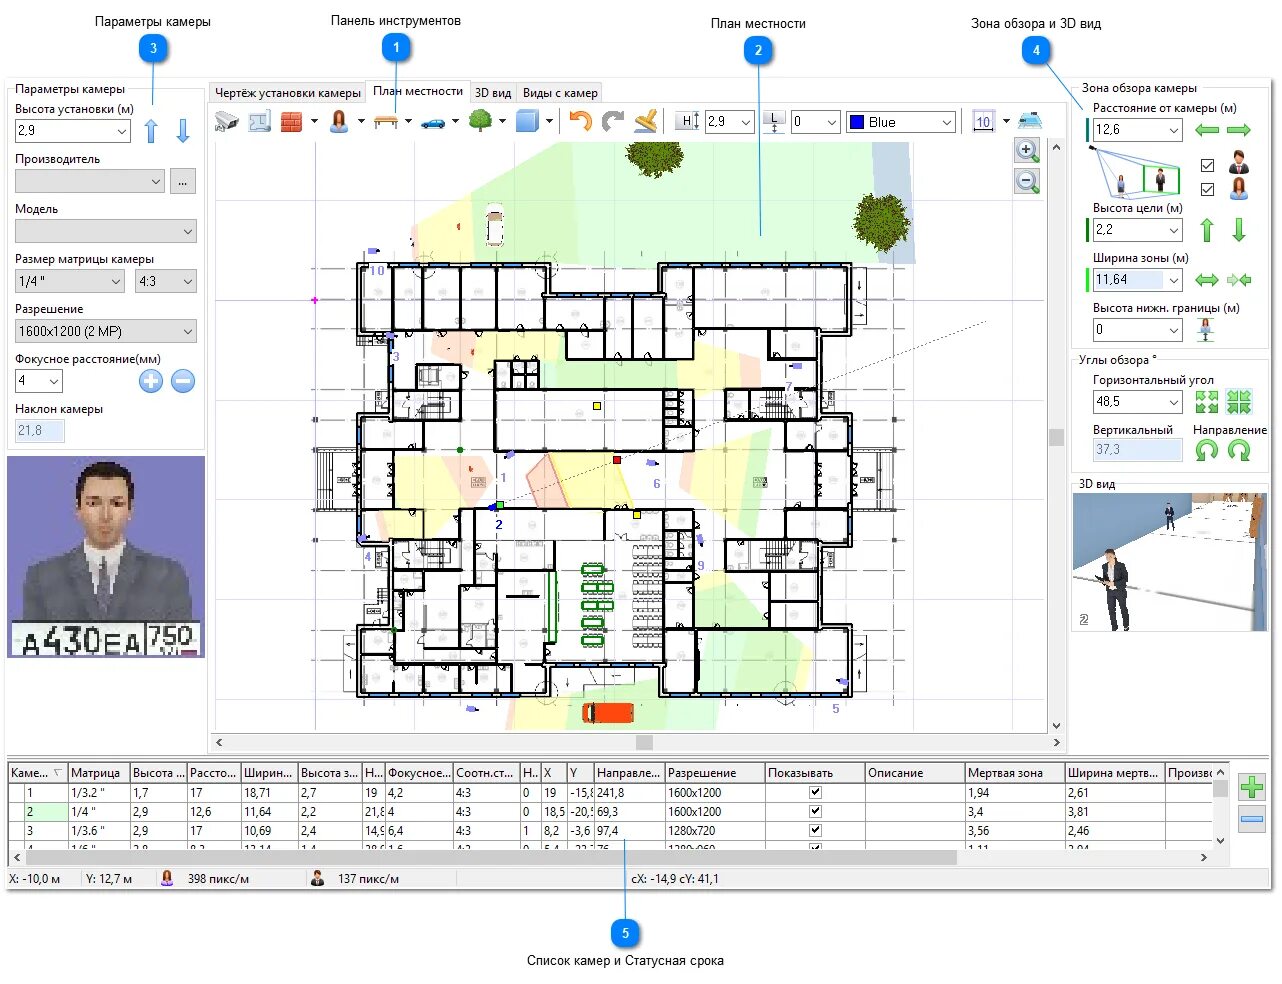
Task: Click the brush clear tool icon
Action: click(x=646, y=122)
